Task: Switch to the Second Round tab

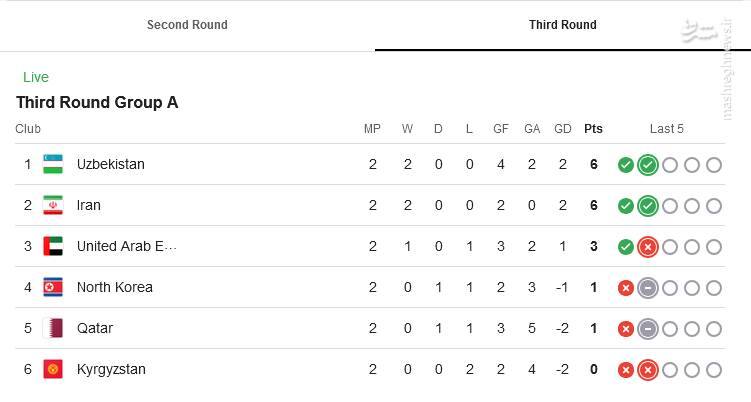Action: (x=187, y=25)
